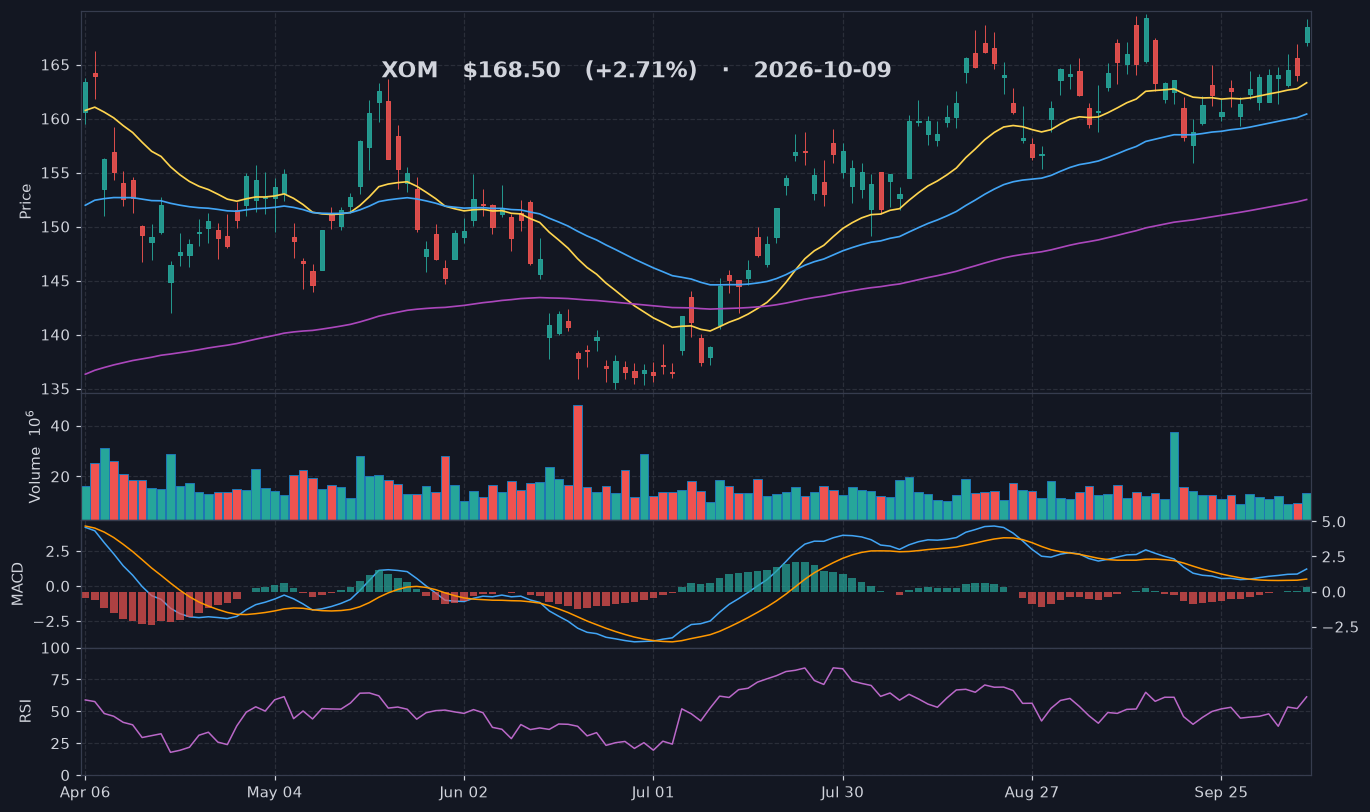Click the XOM ticker symbol in the title

(410, 70)
